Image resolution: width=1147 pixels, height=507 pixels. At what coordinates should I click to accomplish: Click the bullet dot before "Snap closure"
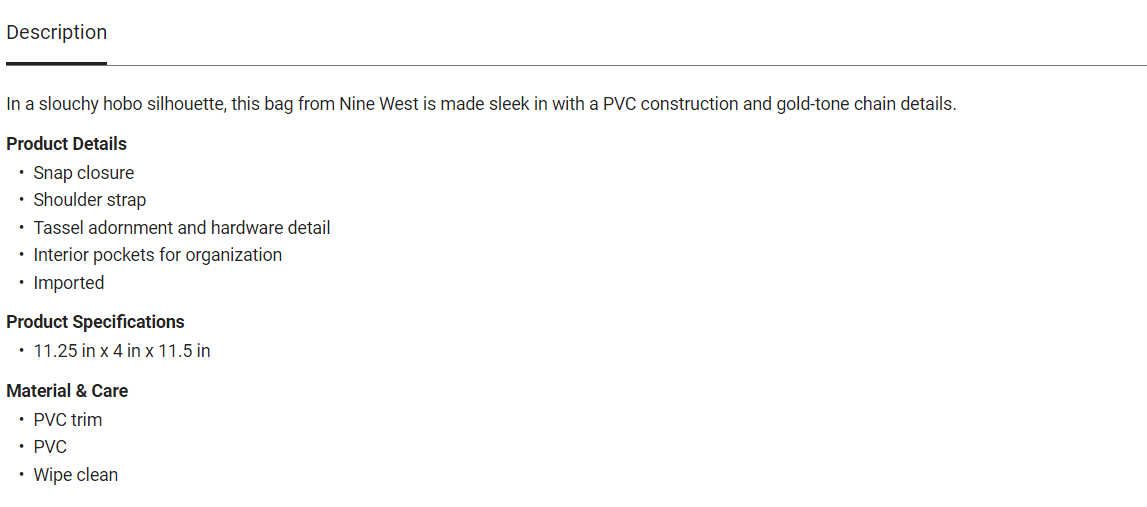click(x=21, y=173)
